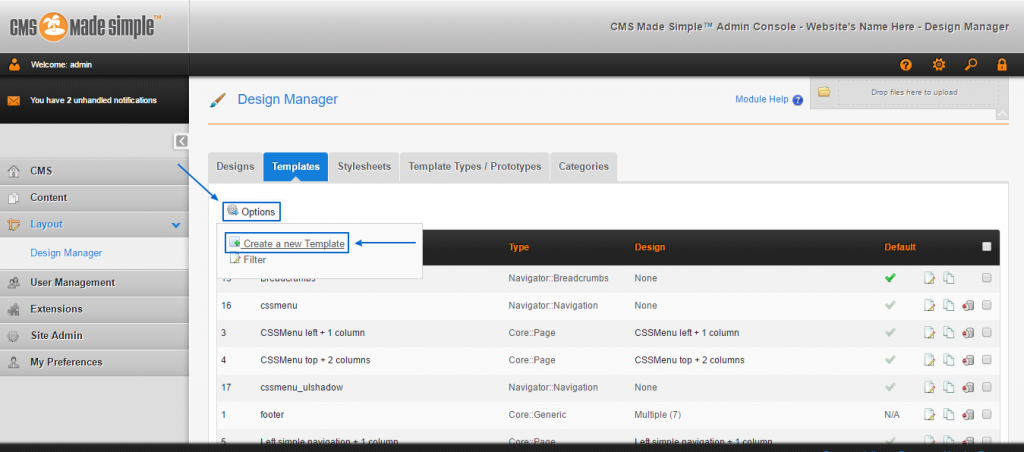Open the Module Help link

coord(762,100)
